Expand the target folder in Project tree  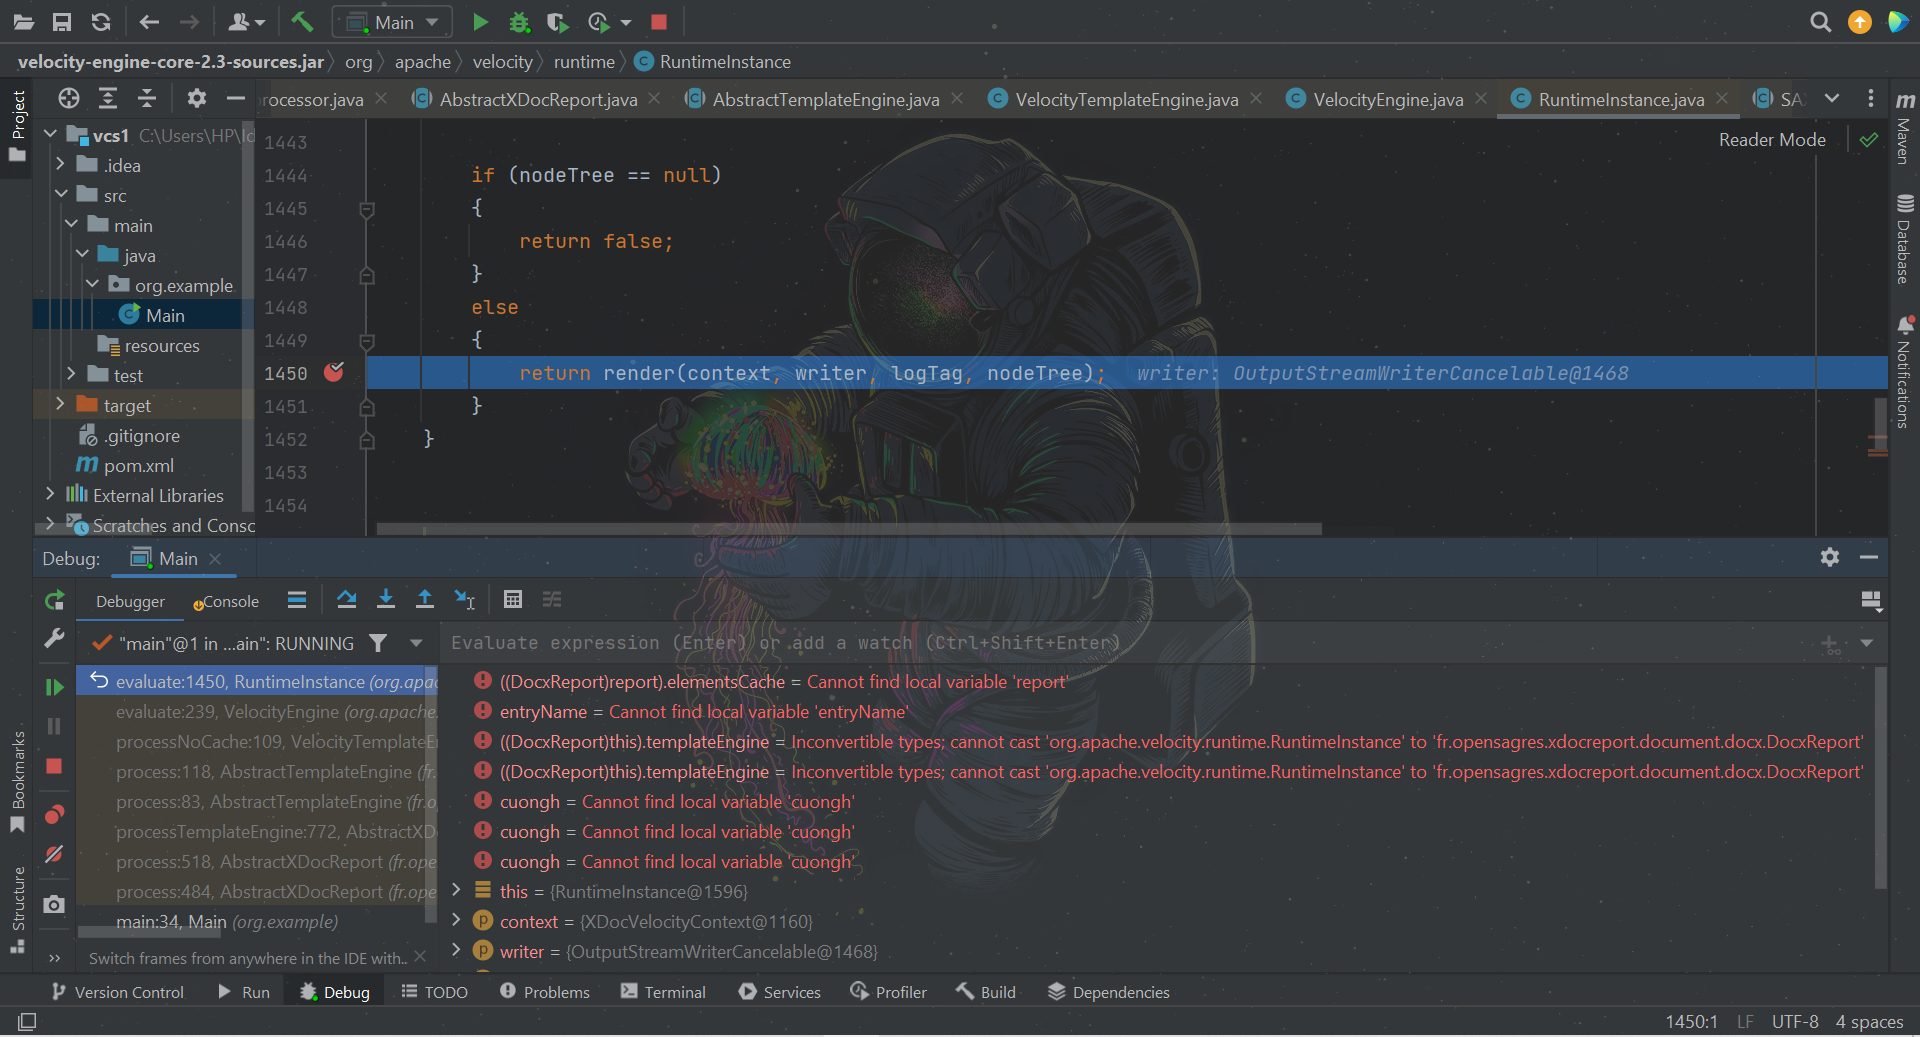(x=60, y=404)
